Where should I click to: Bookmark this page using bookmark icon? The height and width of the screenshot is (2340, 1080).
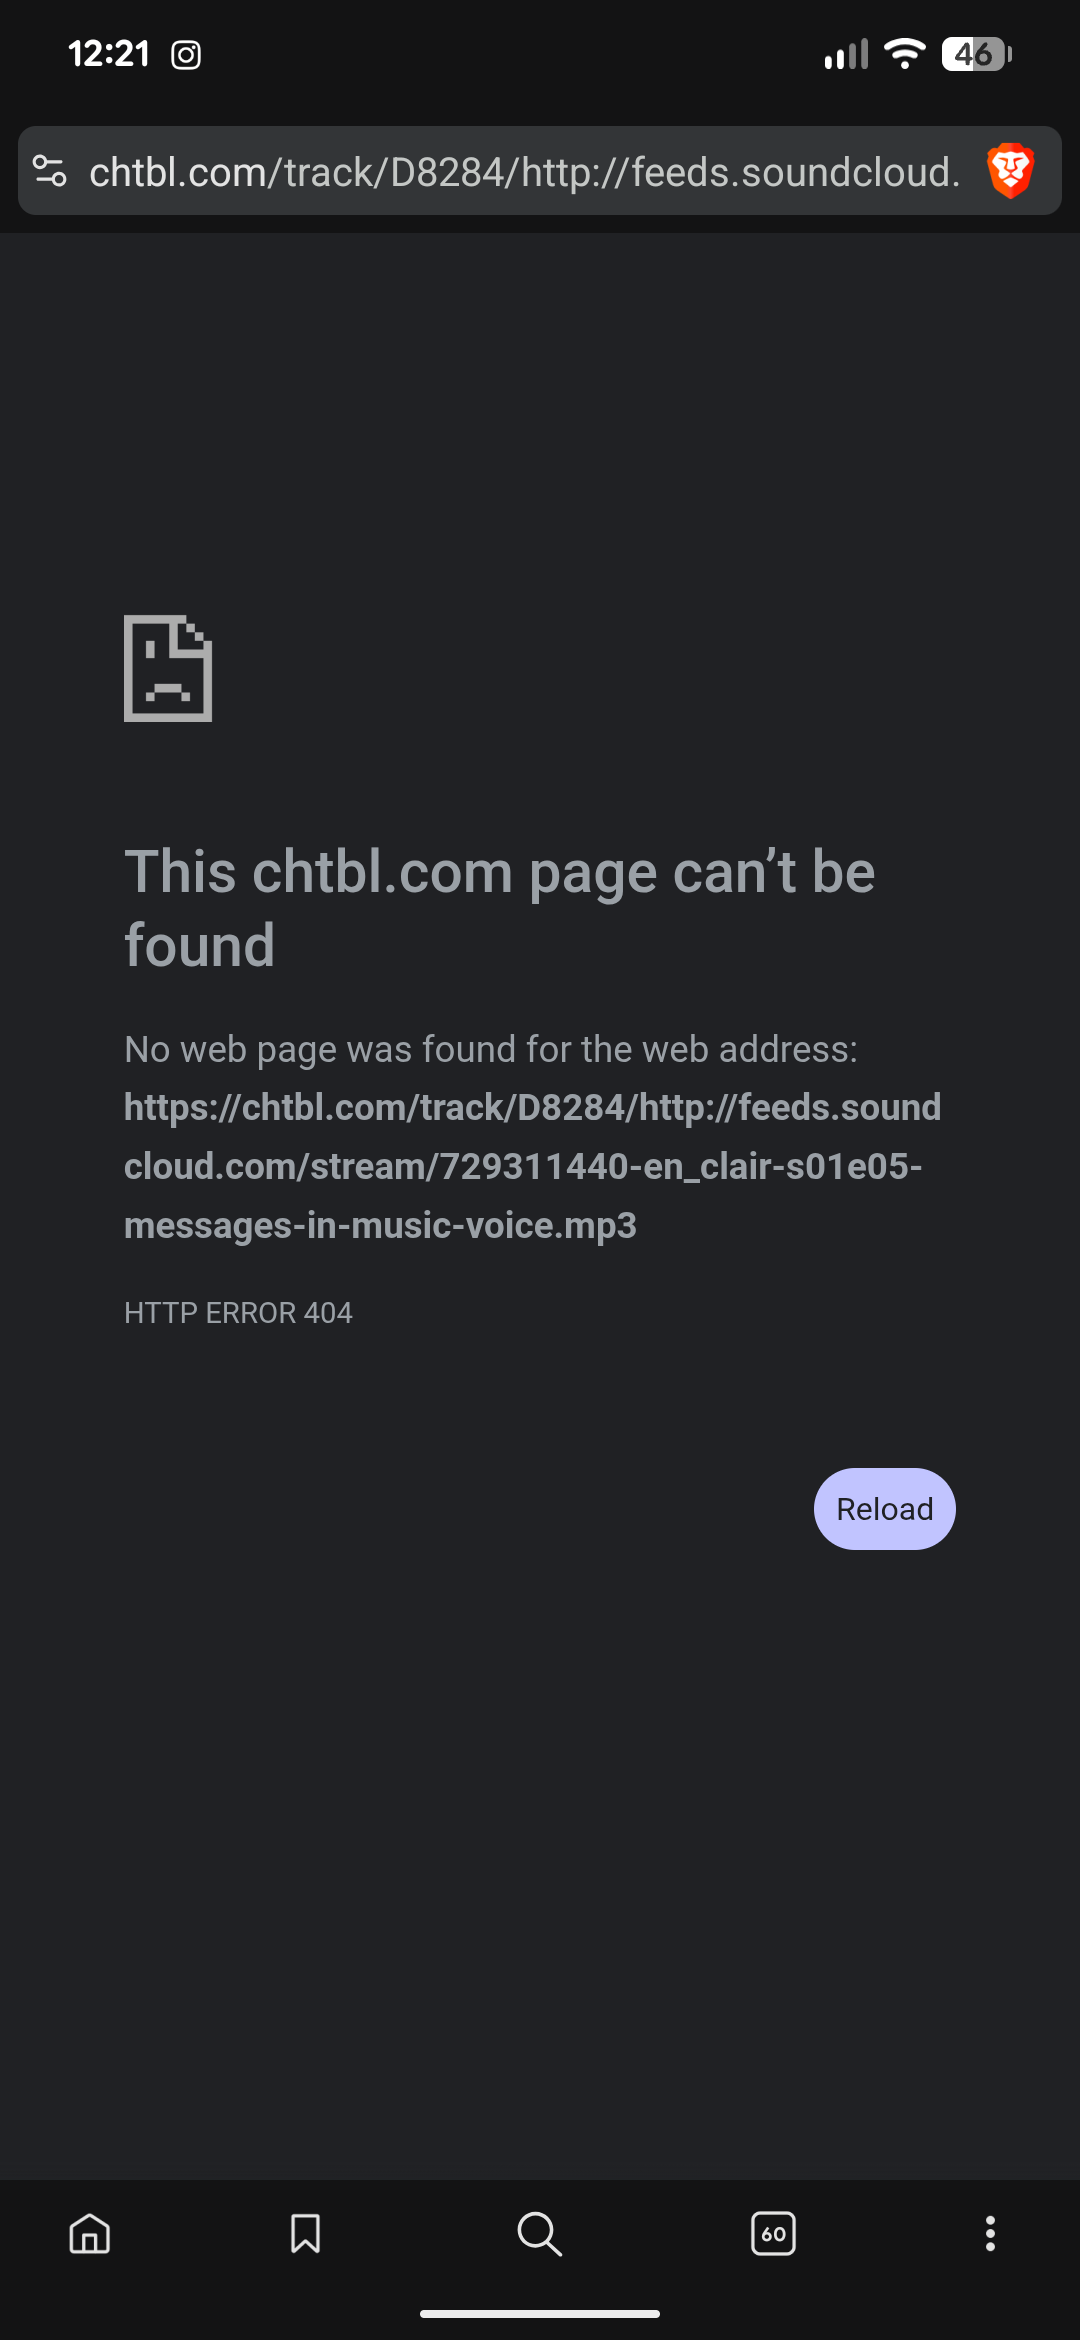(x=305, y=2233)
